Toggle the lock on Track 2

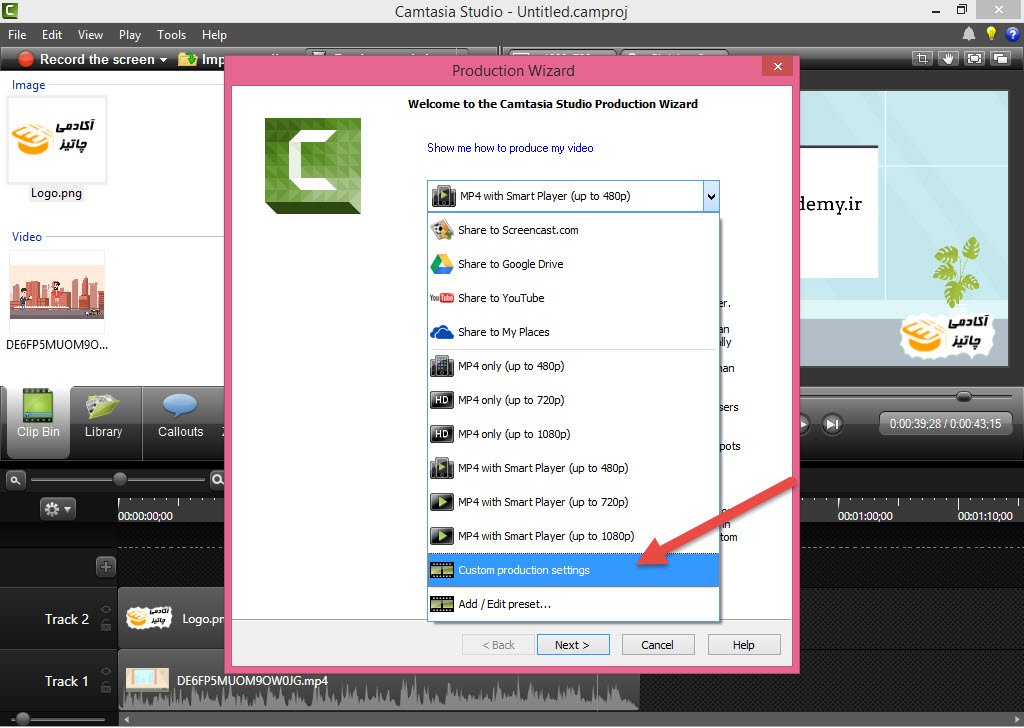coord(106,625)
